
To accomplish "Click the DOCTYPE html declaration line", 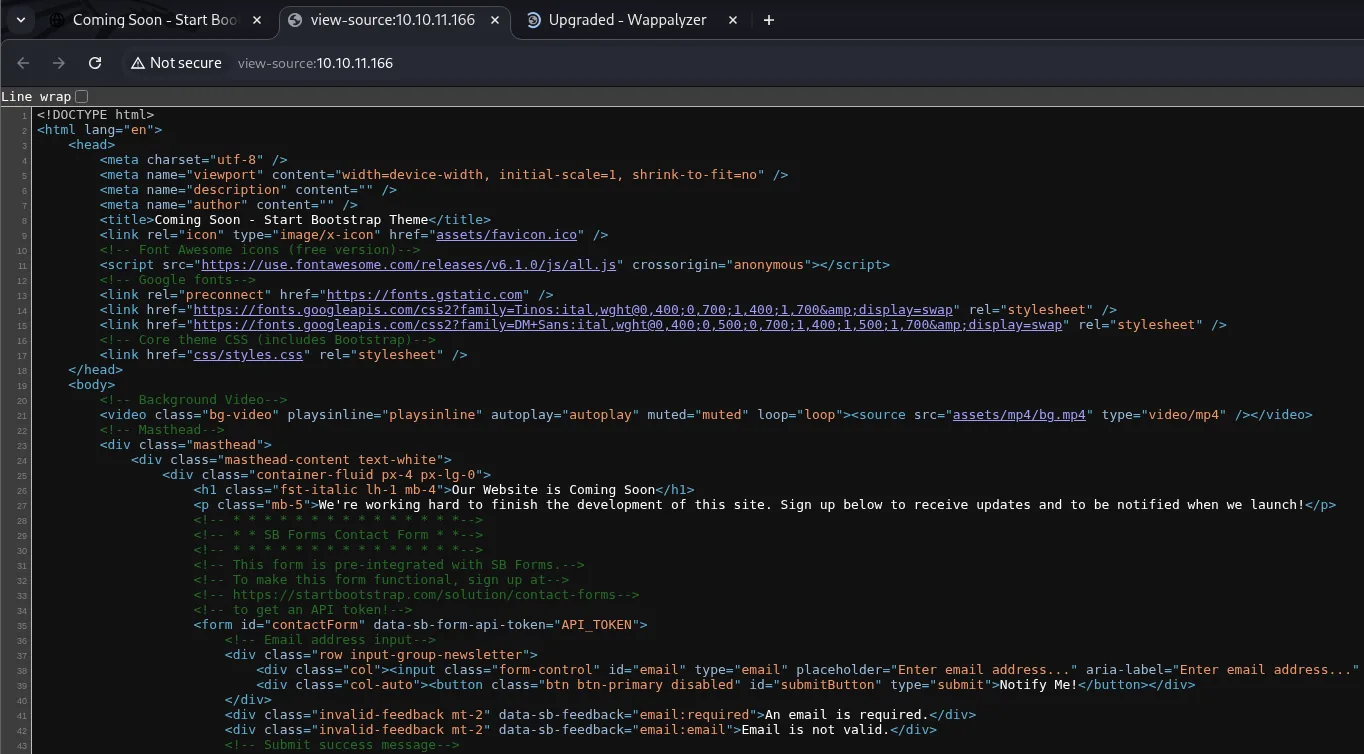I will point(96,115).
